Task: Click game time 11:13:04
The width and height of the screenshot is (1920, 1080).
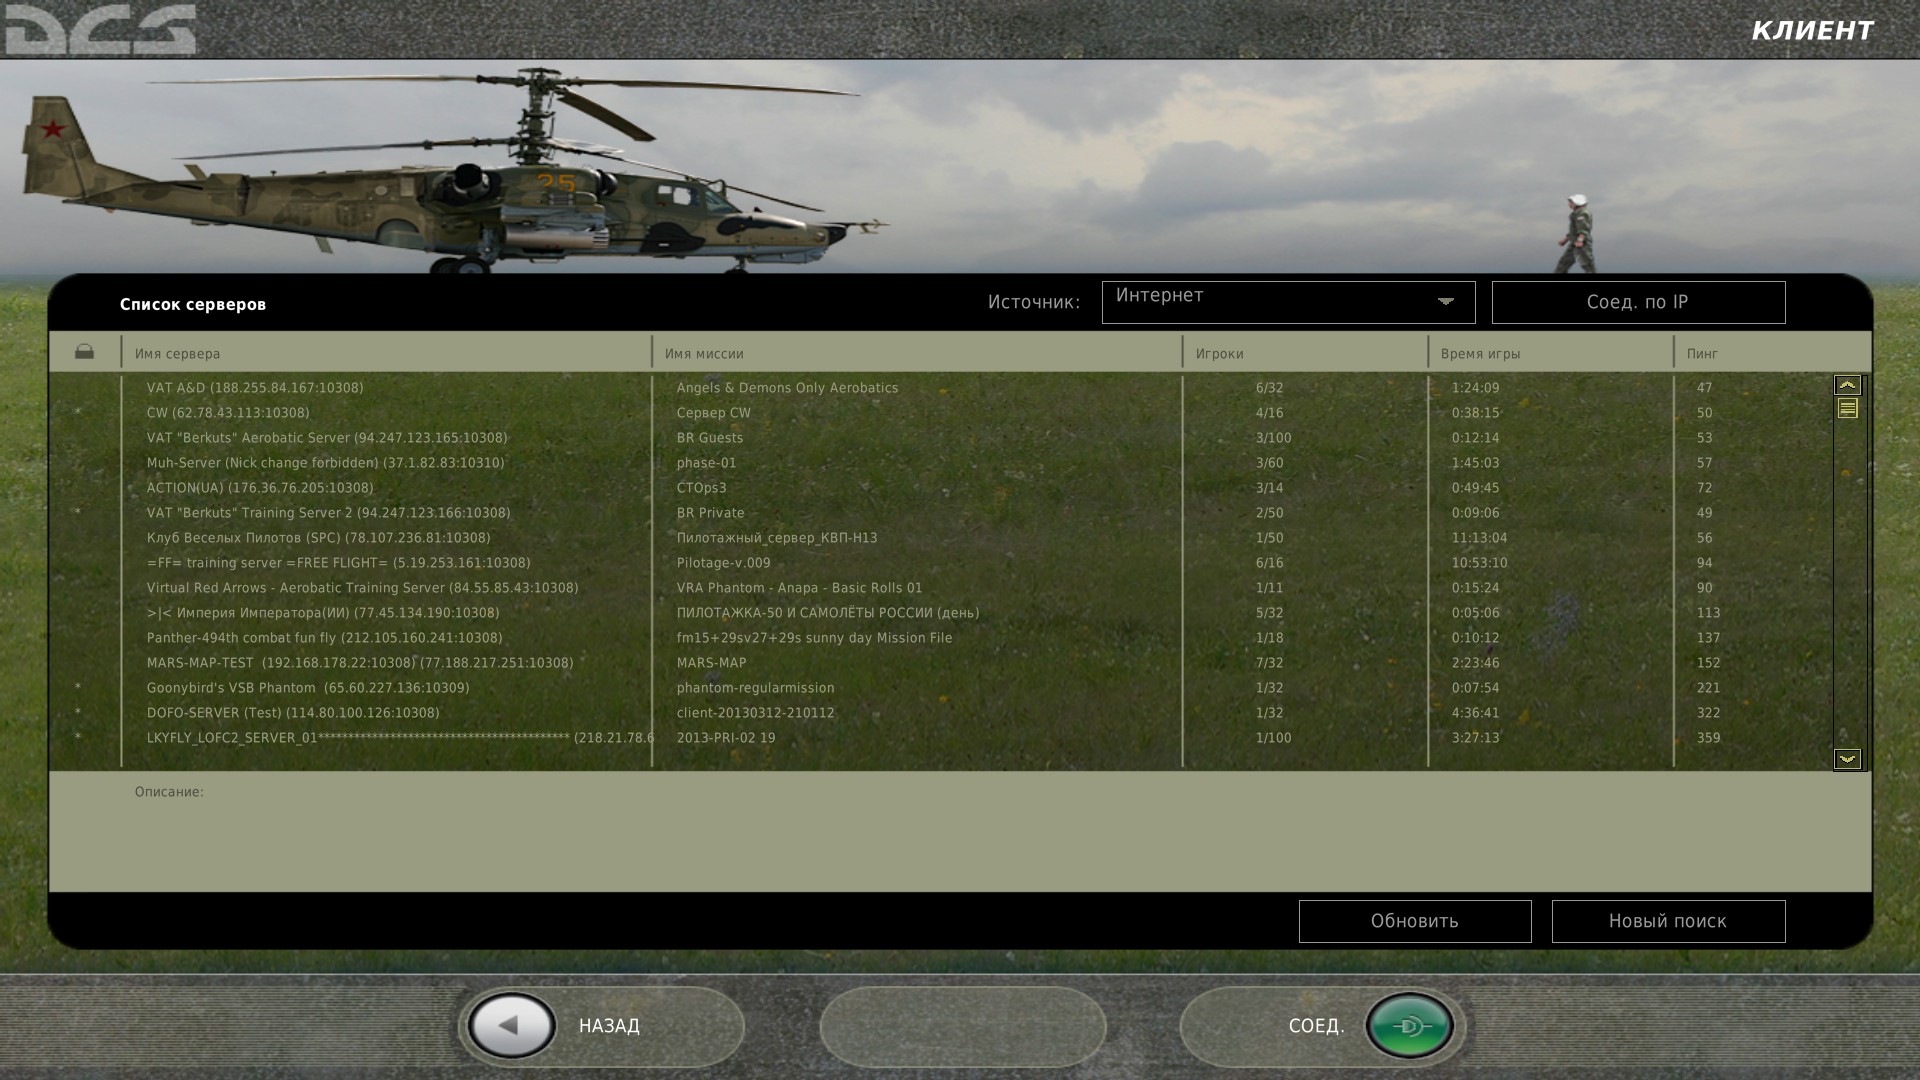Action: [1479, 538]
